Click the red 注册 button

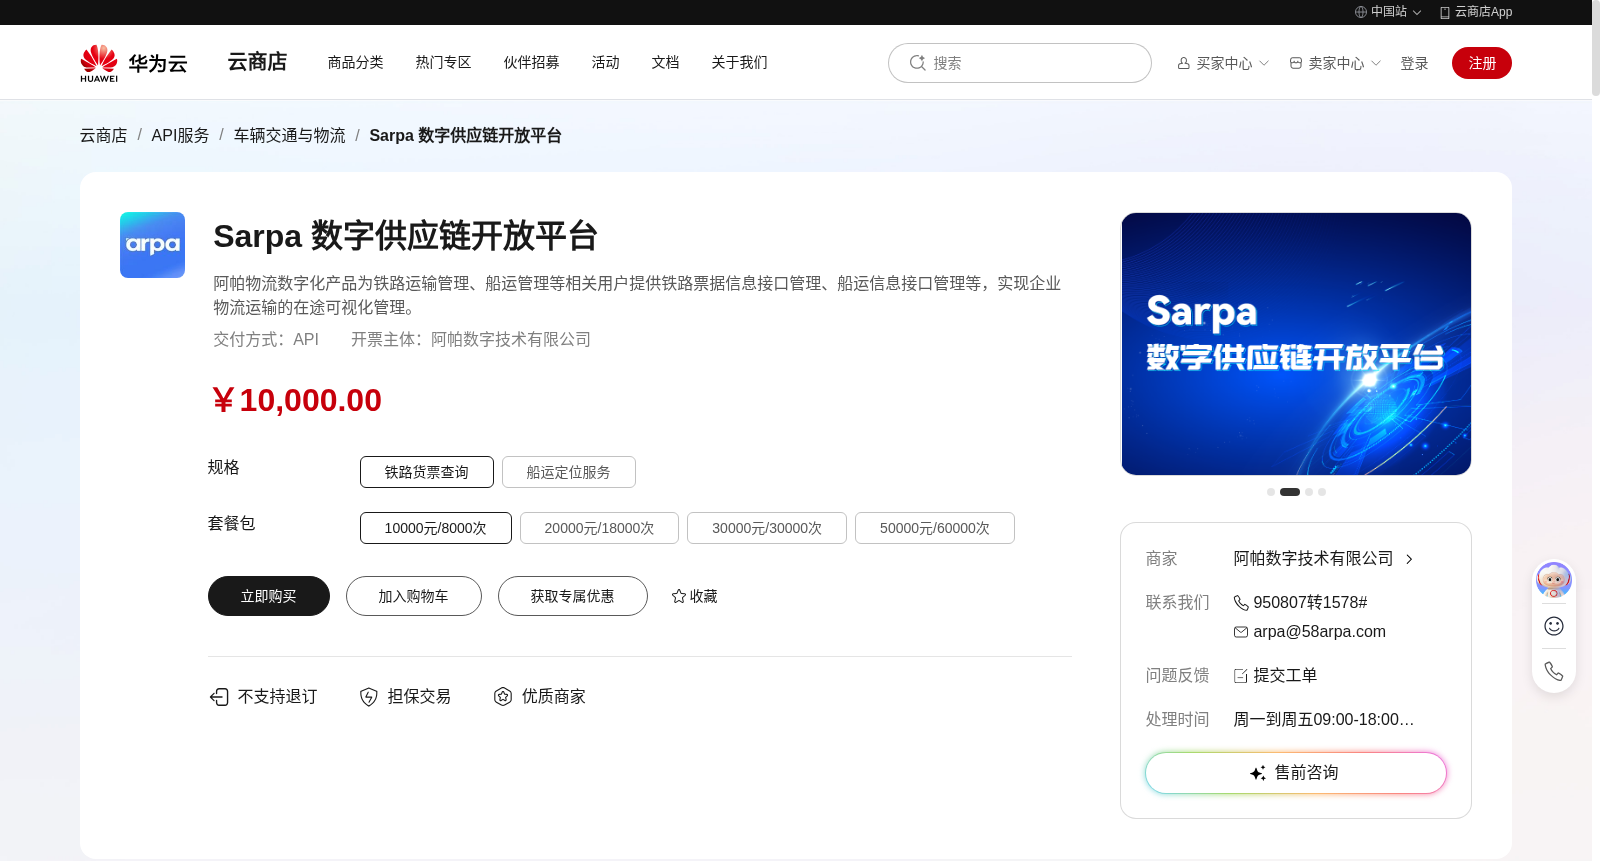click(x=1482, y=63)
